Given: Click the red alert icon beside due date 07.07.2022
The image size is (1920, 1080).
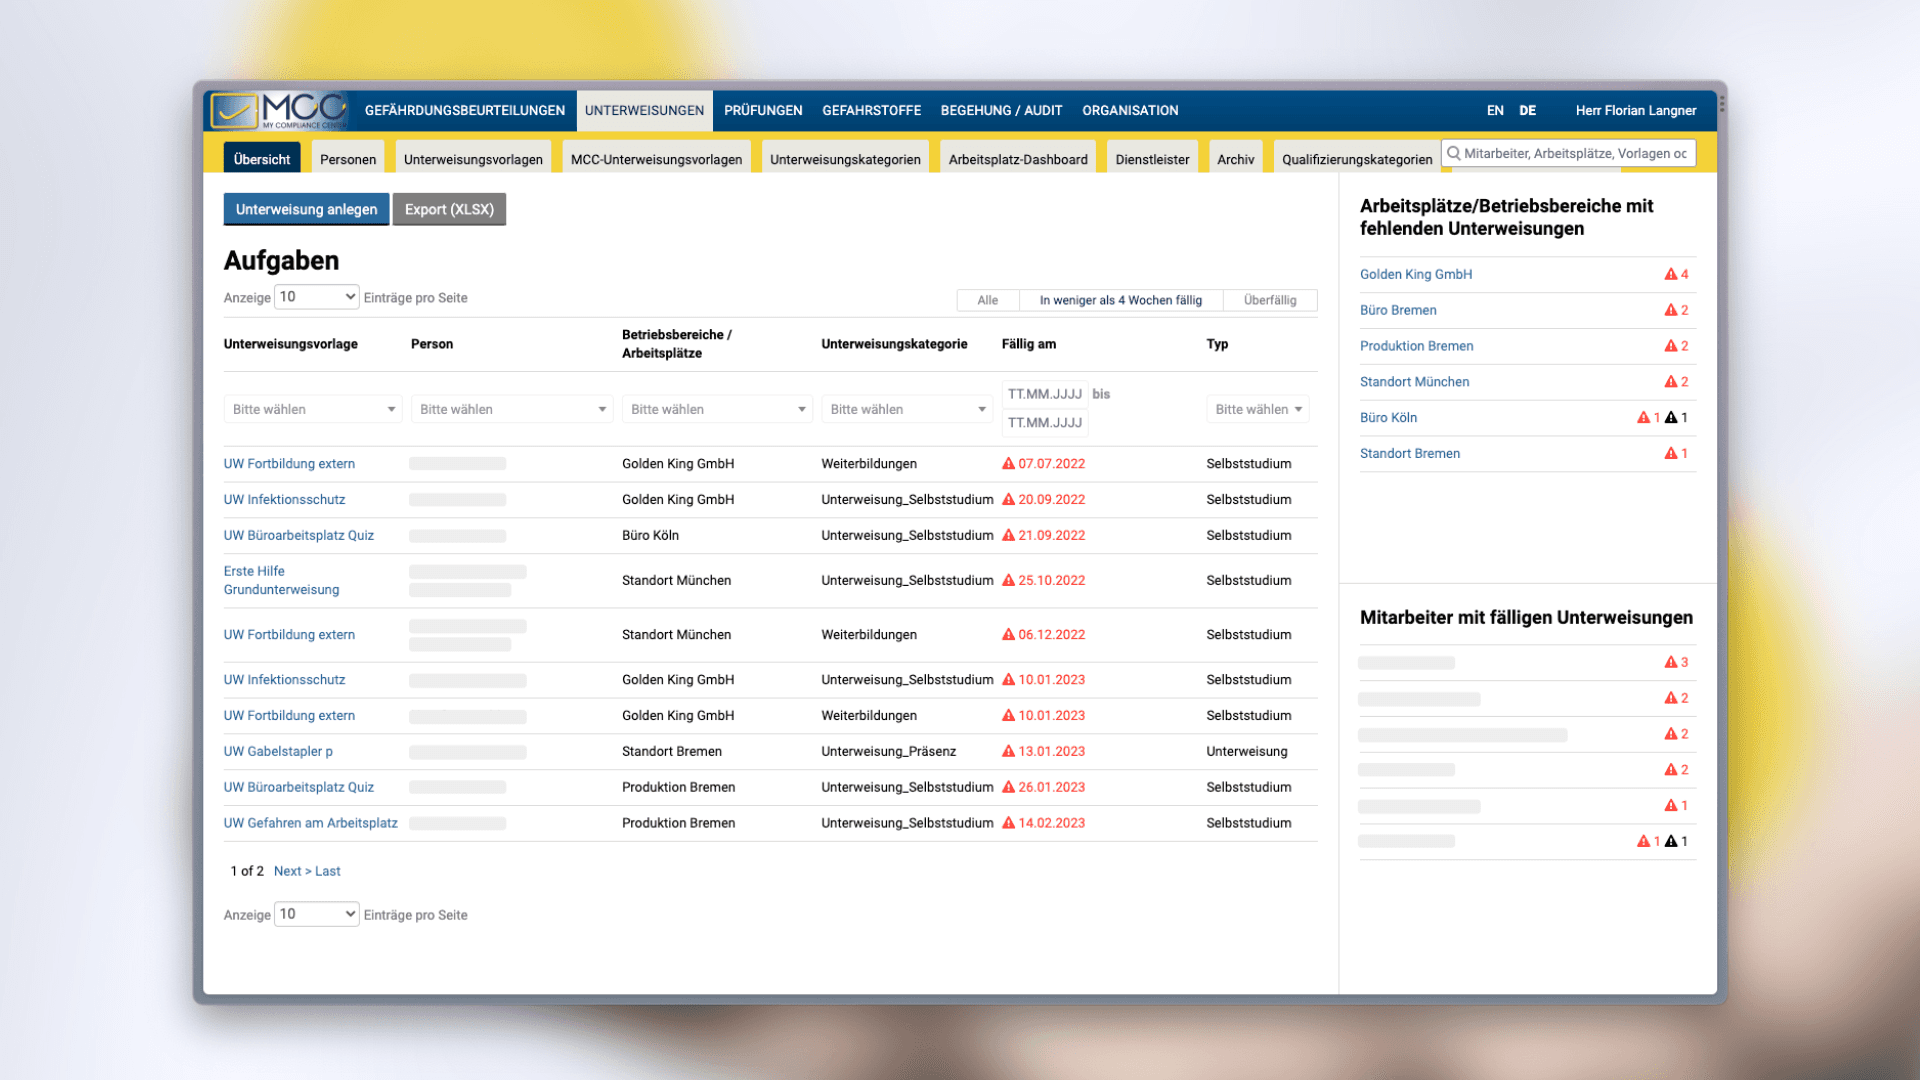Looking at the screenshot, I should (1007, 463).
